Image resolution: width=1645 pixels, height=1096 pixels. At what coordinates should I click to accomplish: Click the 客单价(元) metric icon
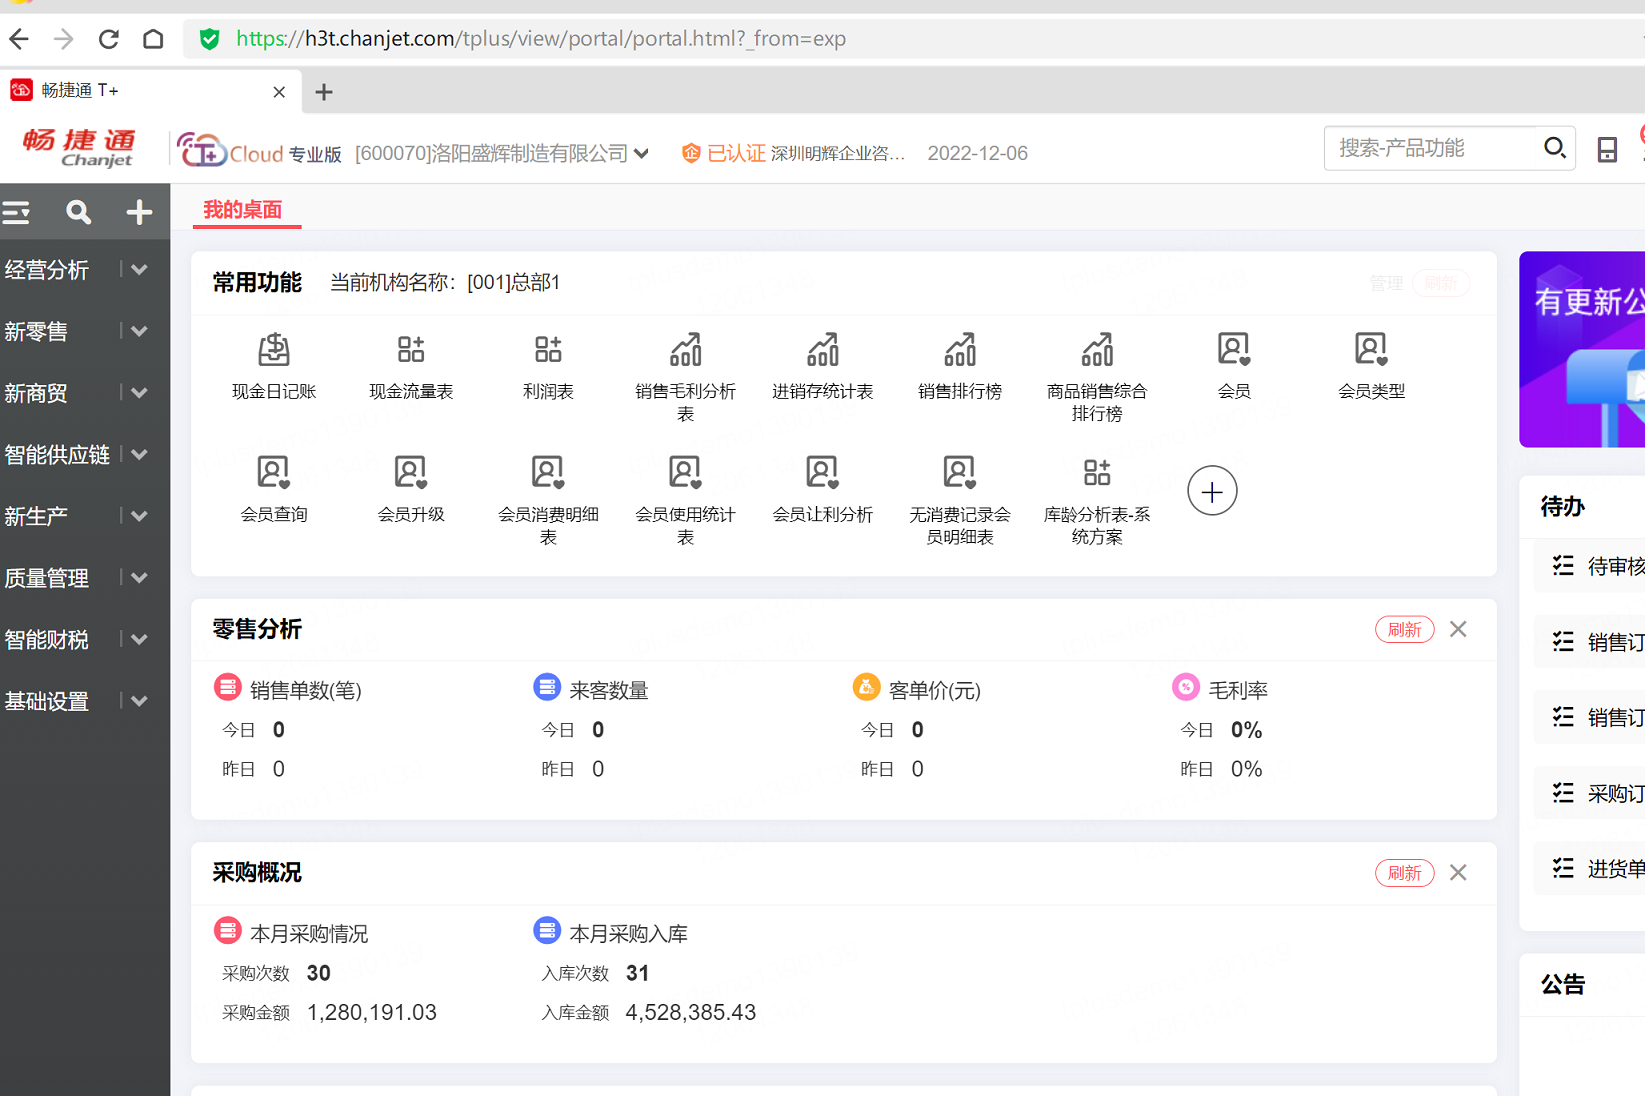click(866, 688)
